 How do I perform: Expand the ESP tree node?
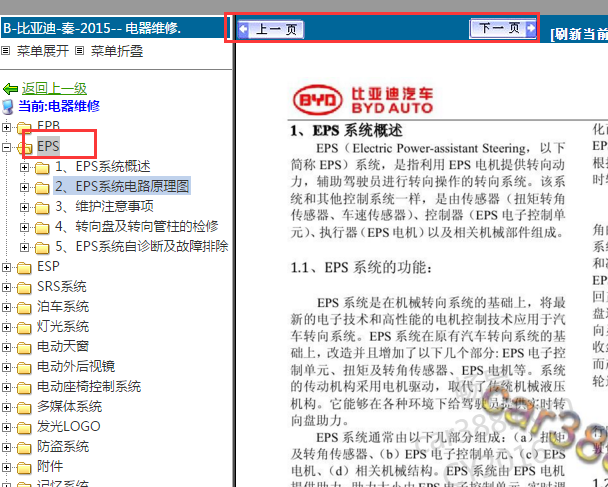[6, 267]
